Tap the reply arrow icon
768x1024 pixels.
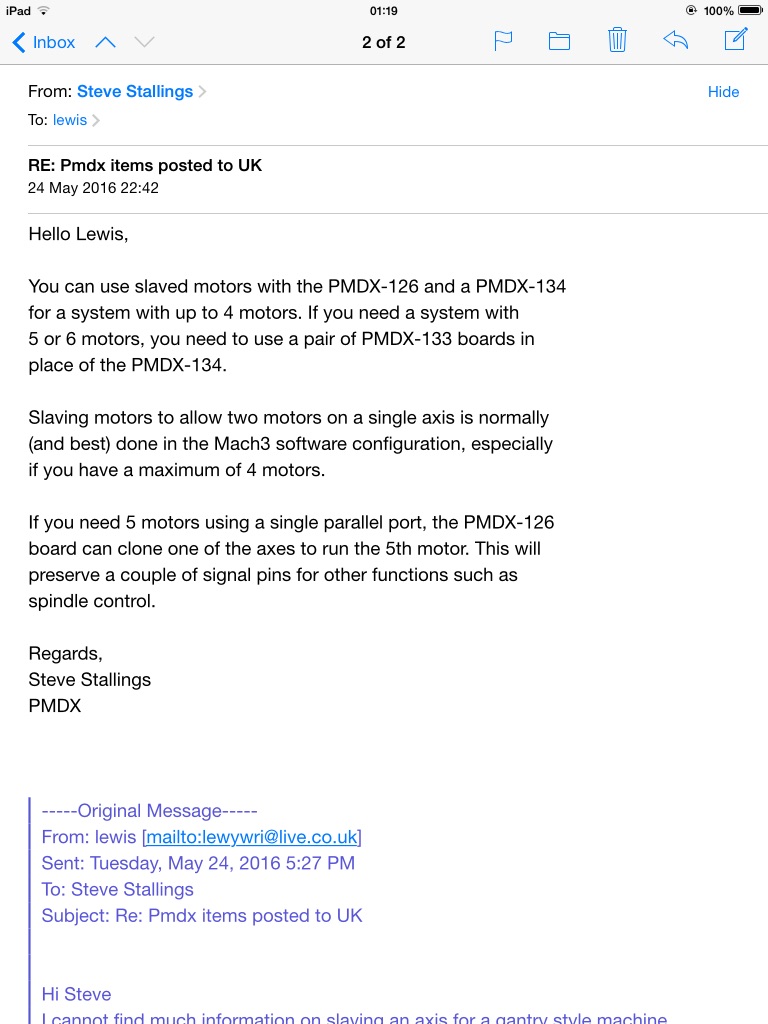(x=676, y=41)
